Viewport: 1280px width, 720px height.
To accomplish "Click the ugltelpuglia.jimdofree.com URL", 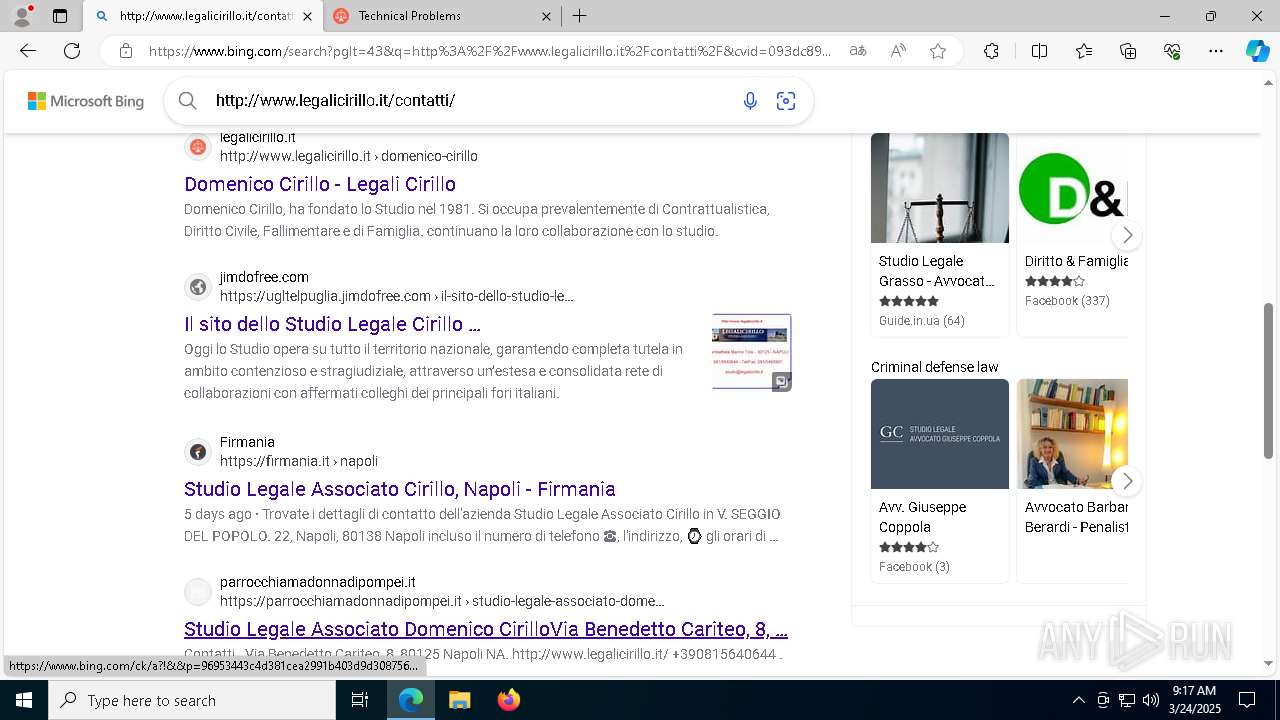I will (397, 296).
